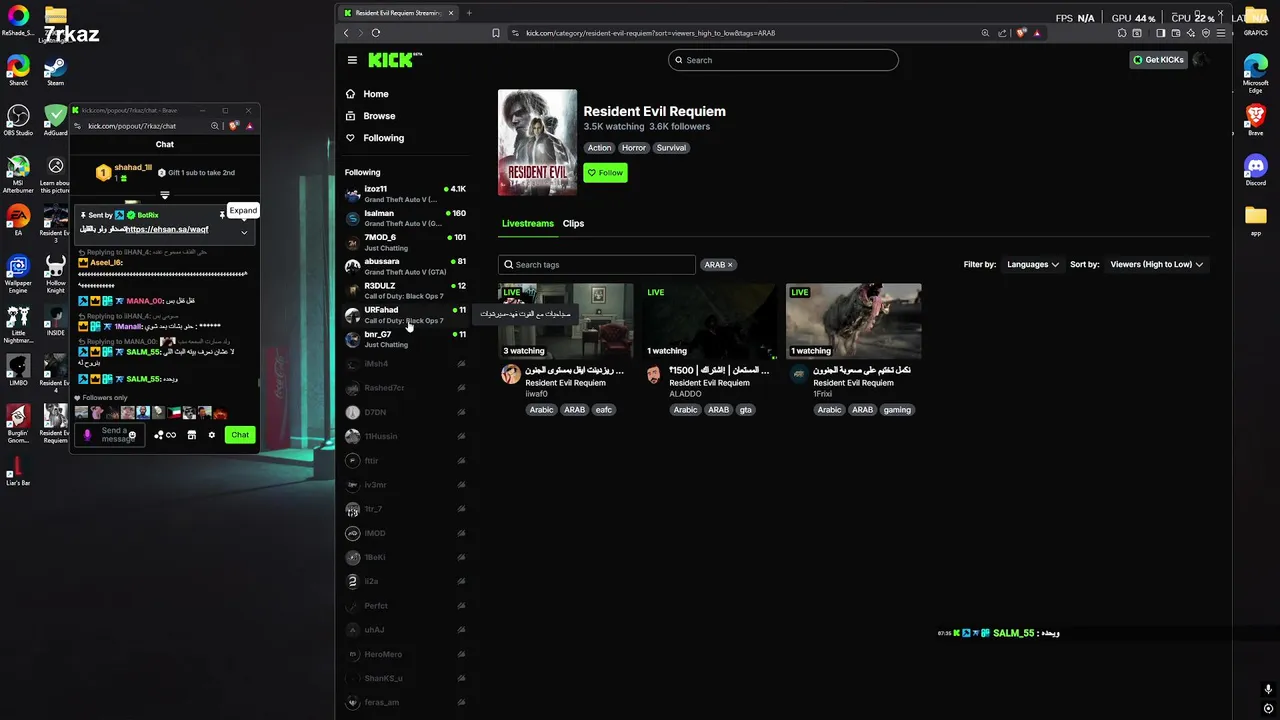Open the ehsan.sa/waqf link in pinned message

(167, 230)
